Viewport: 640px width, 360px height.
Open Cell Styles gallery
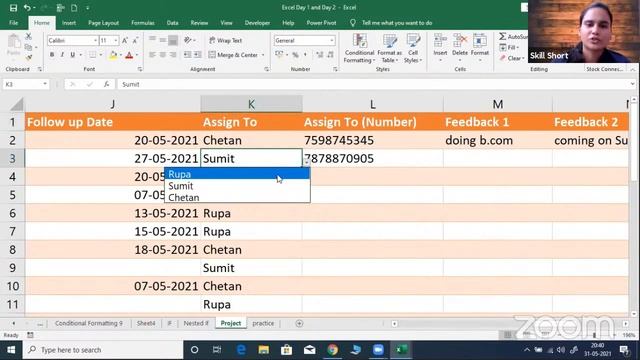tap(413, 49)
